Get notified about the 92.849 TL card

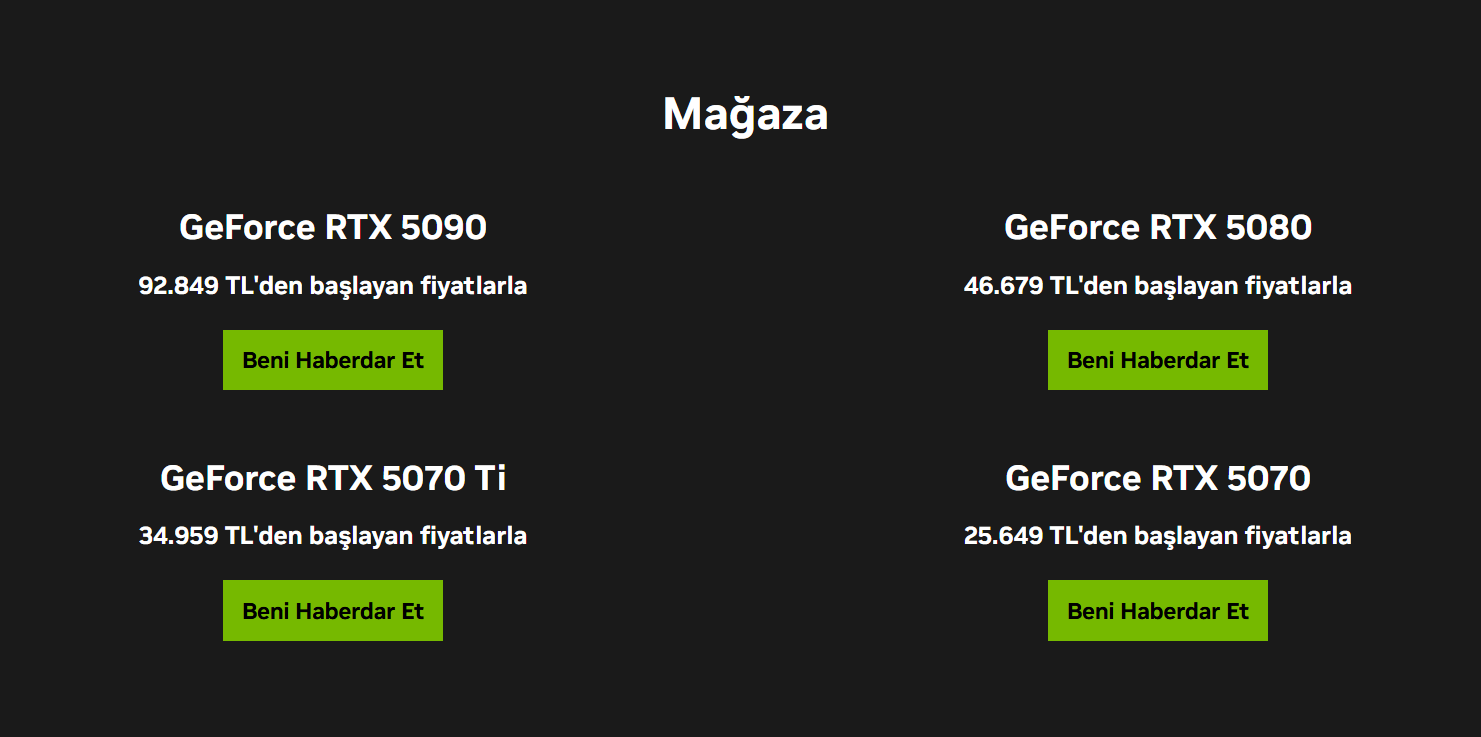(332, 360)
